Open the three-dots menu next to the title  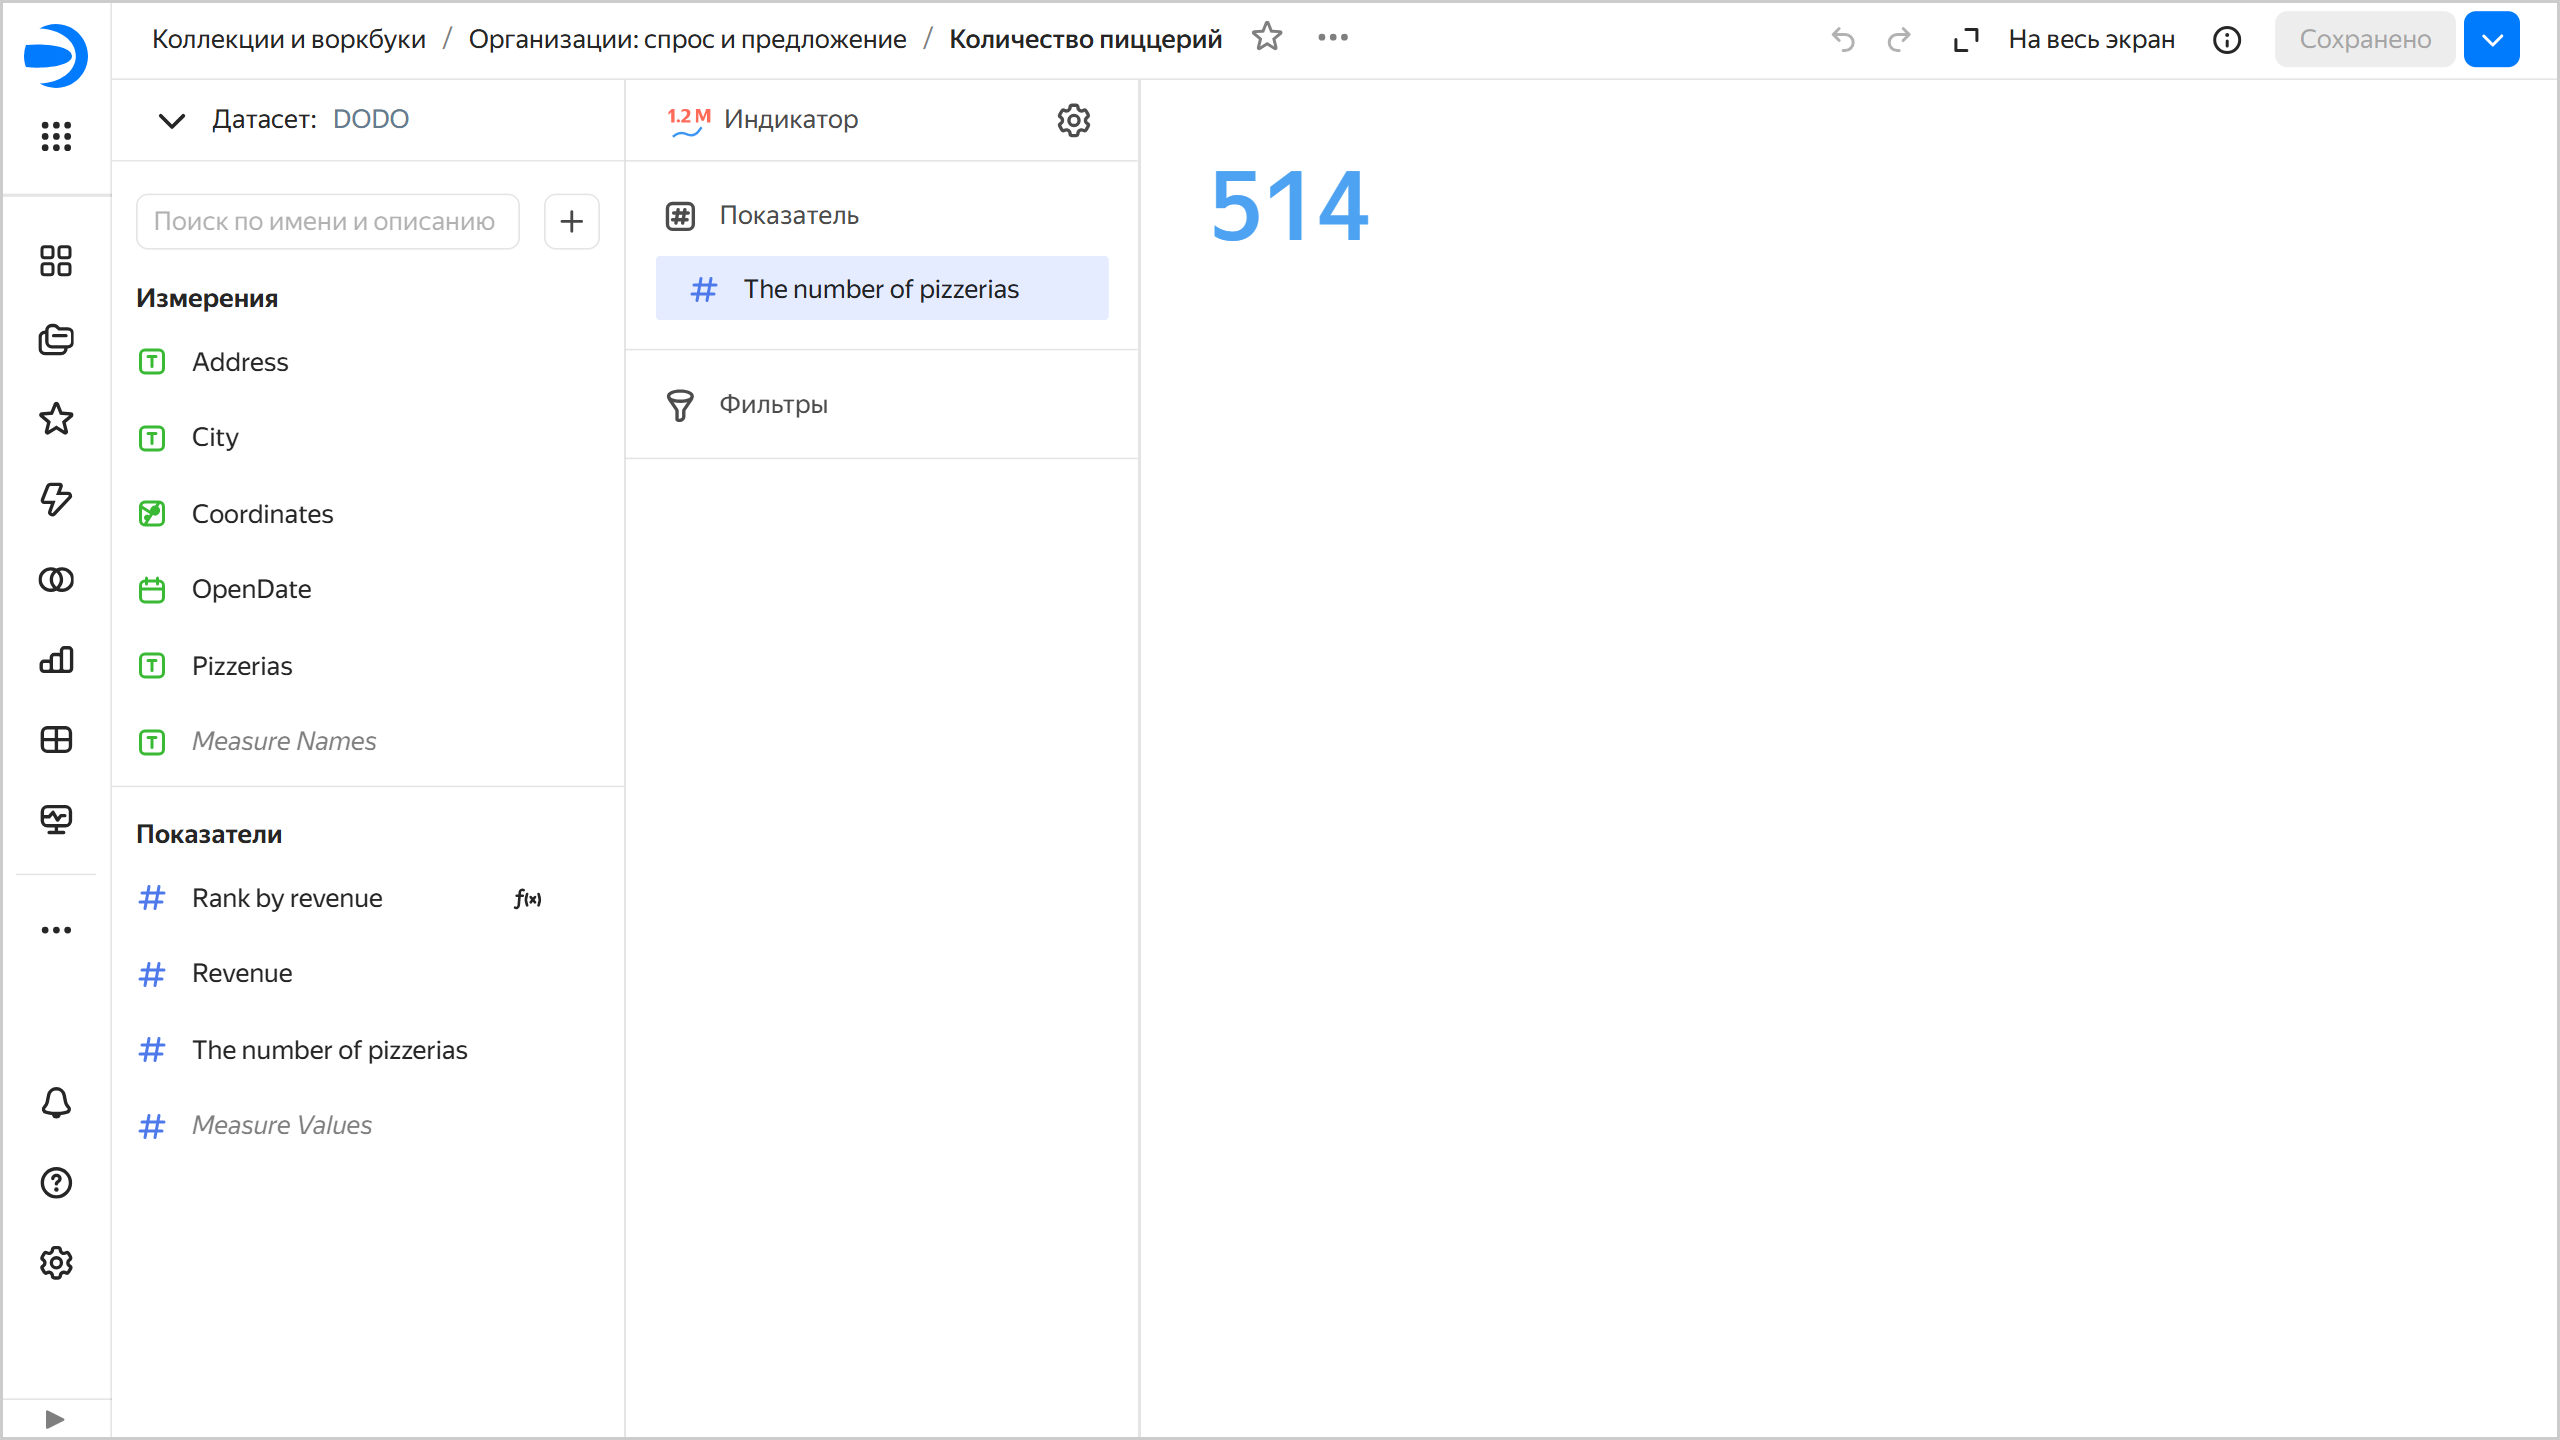(x=1333, y=38)
